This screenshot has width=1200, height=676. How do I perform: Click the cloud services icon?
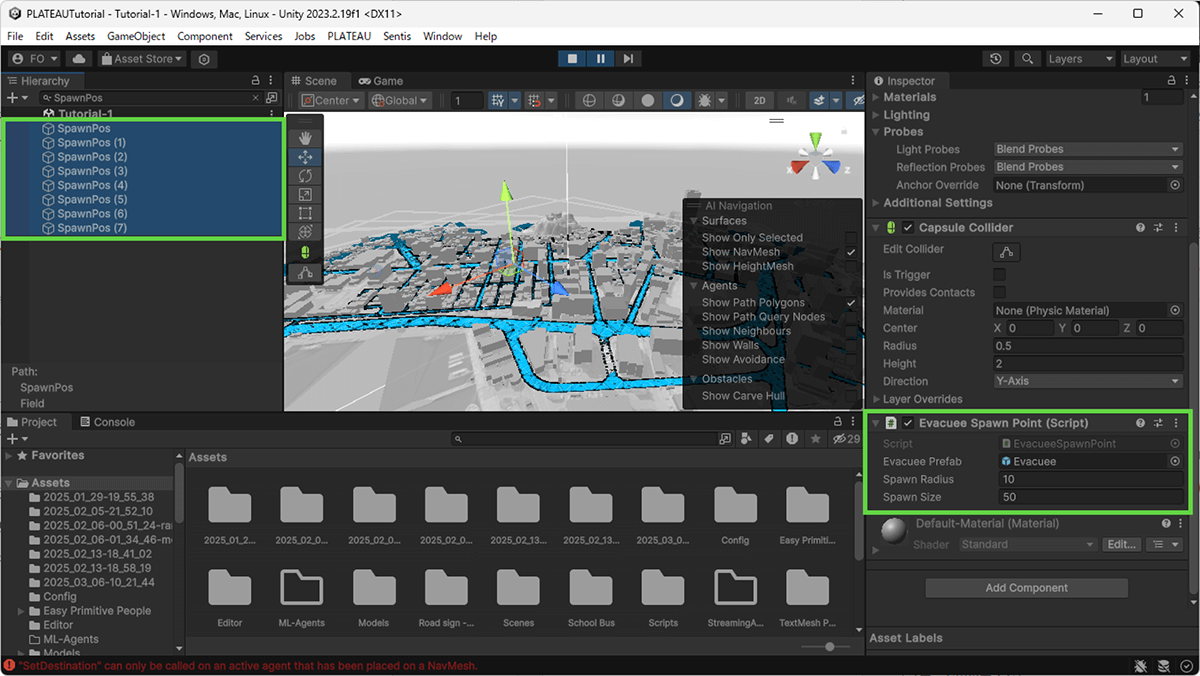point(78,59)
